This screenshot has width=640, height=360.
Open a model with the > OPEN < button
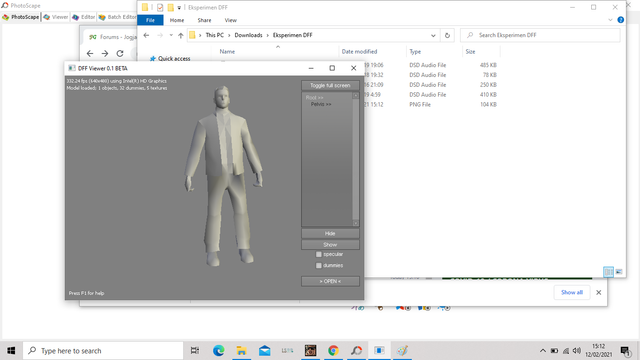point(330,281)
